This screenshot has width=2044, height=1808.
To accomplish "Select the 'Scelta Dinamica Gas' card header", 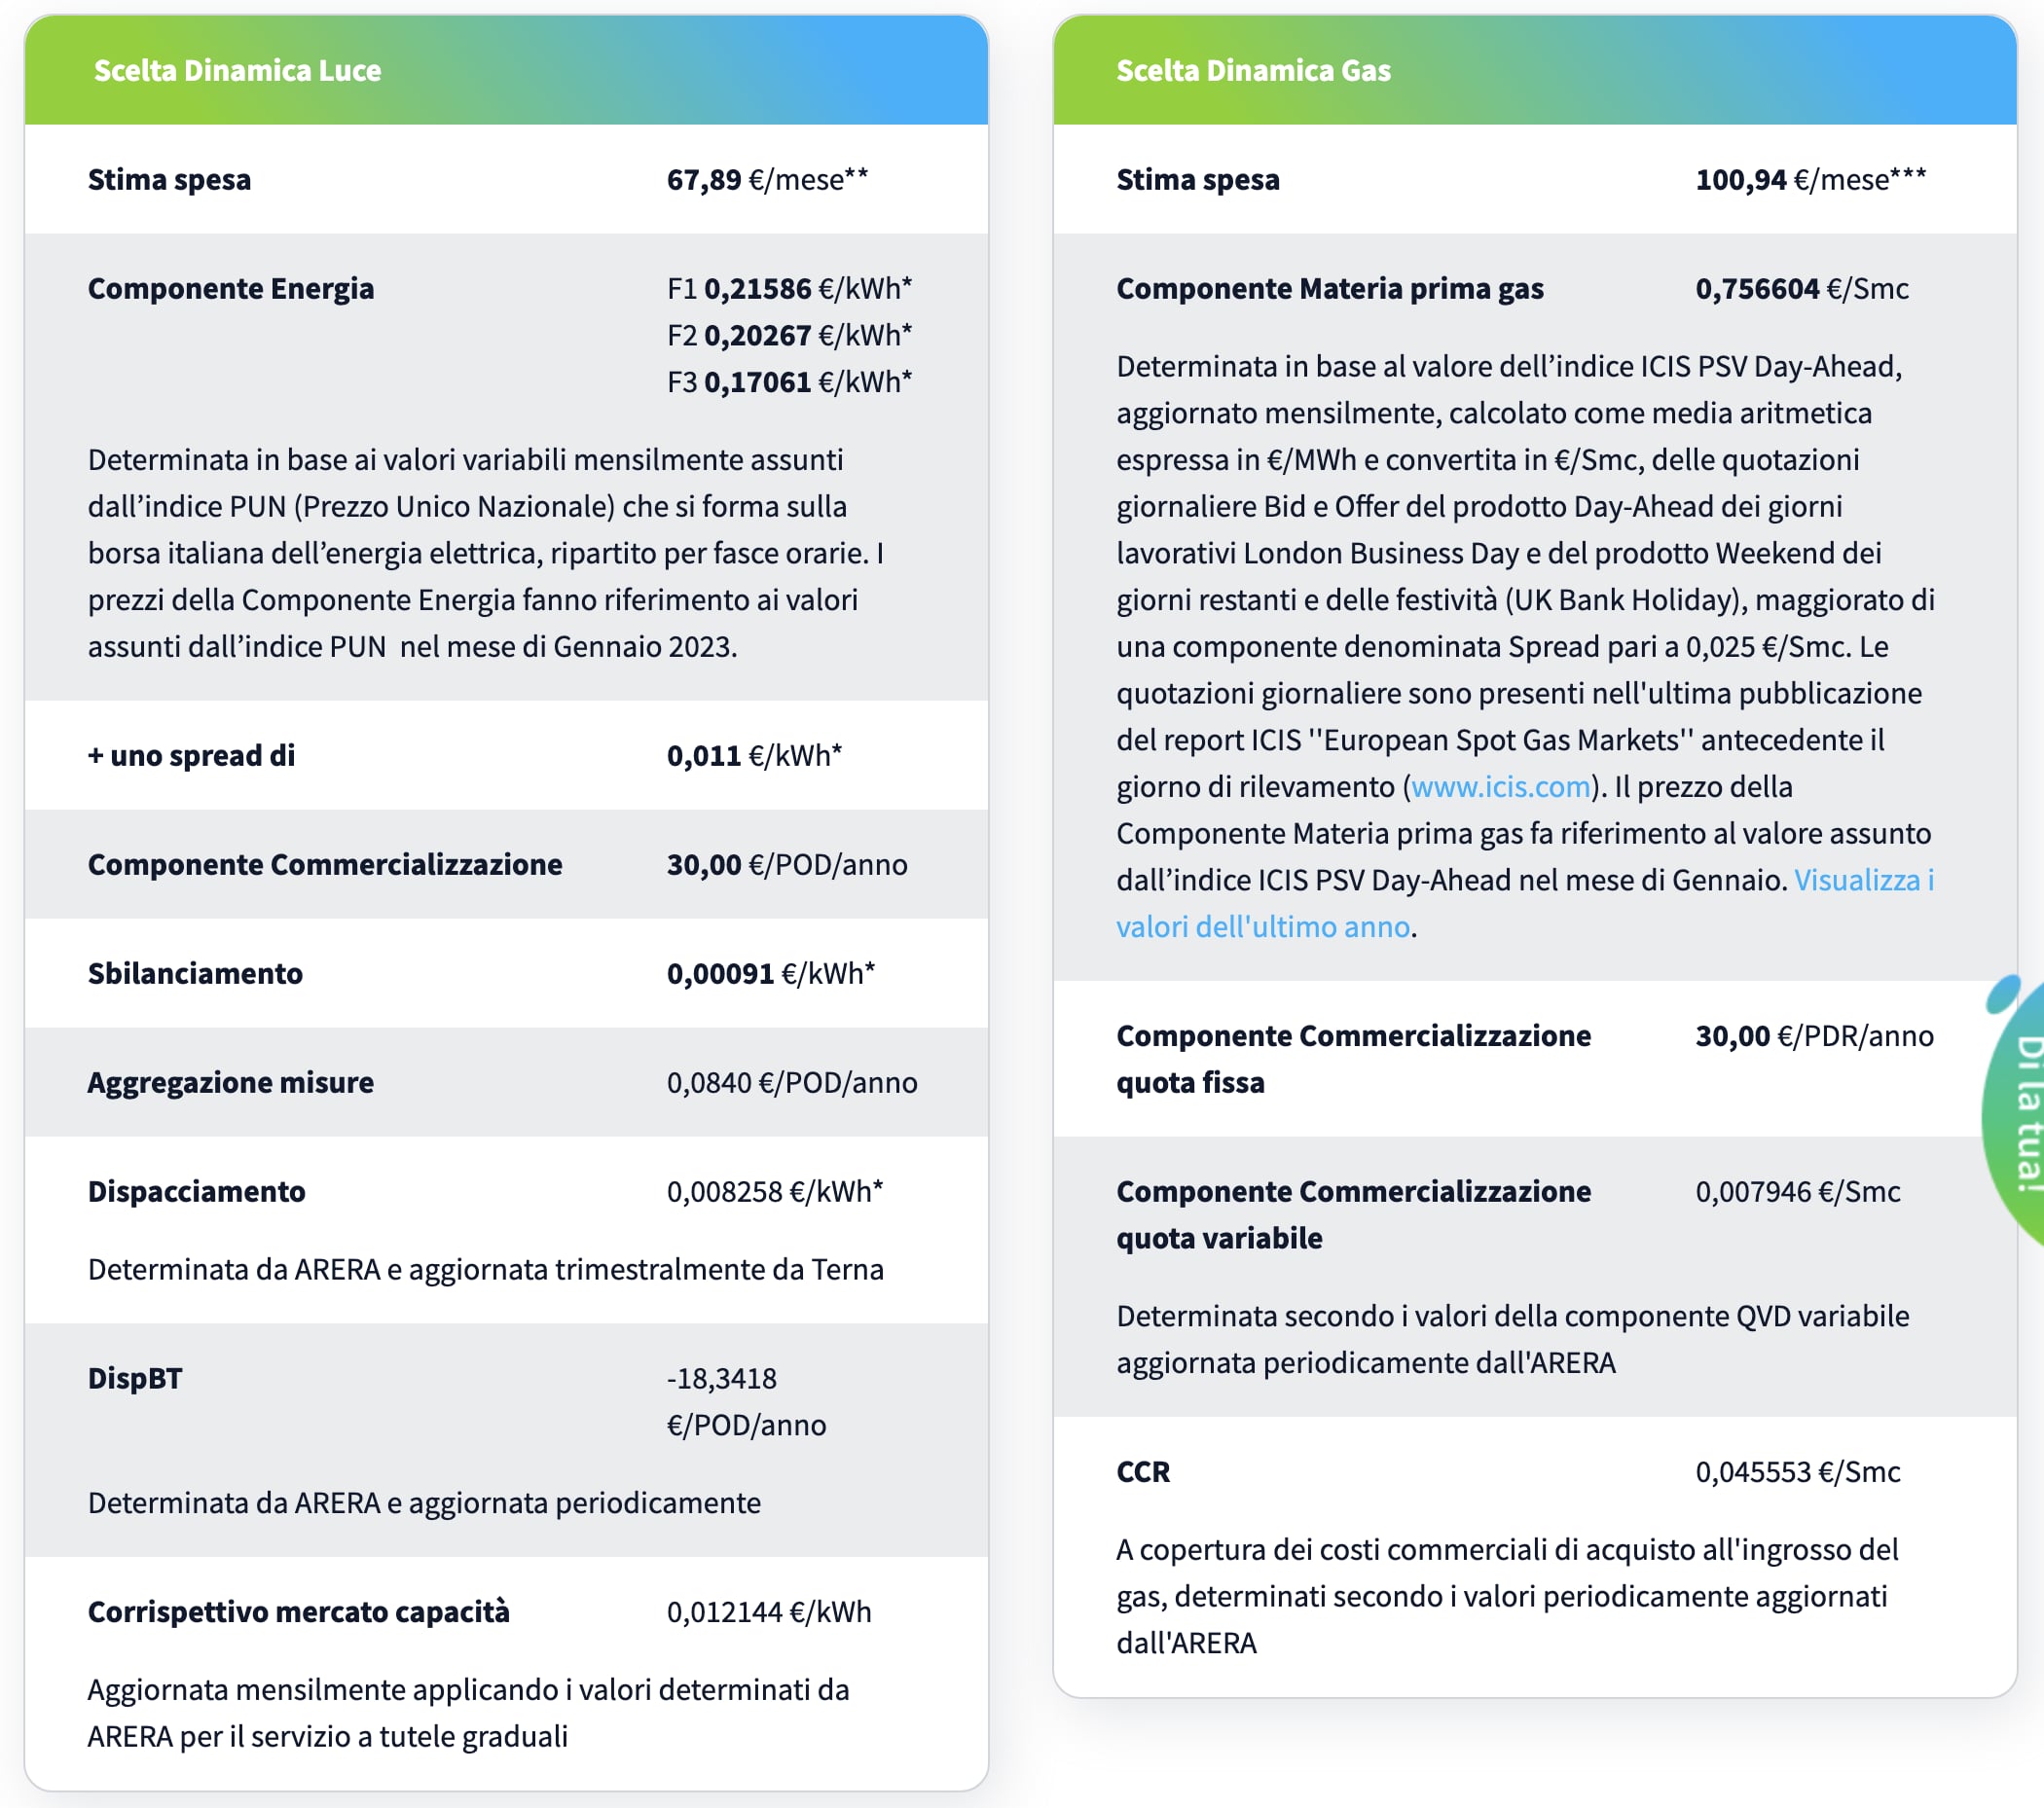I will pyautogui.click(x=1253, y=70).
